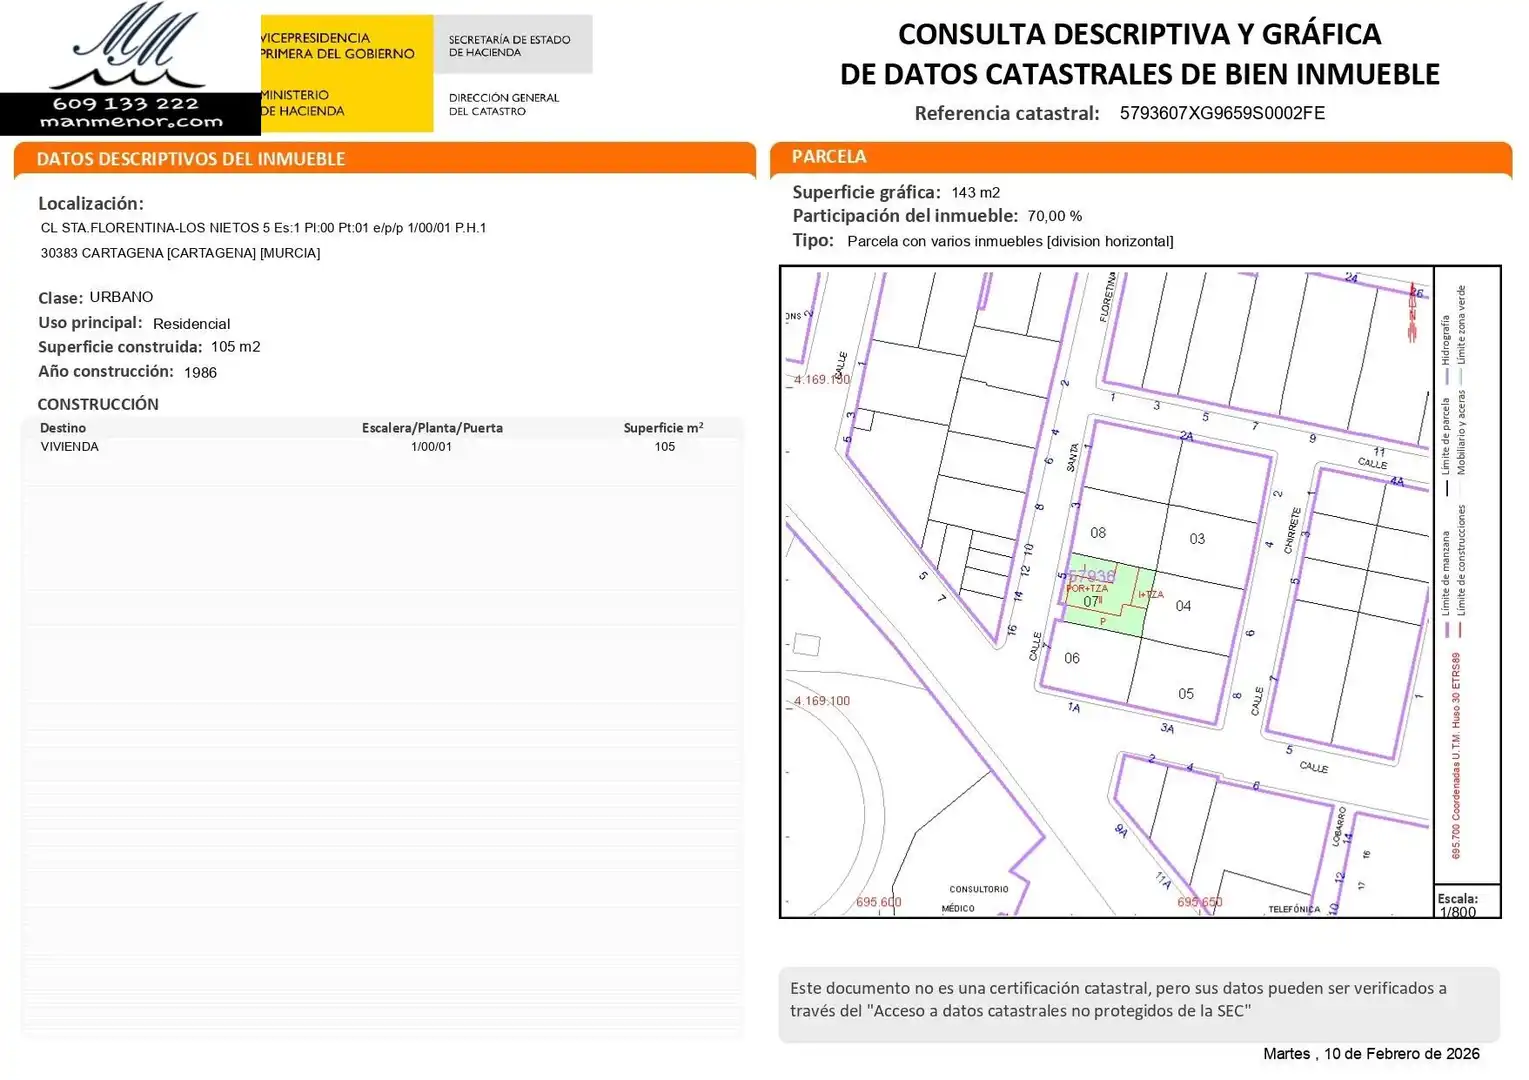Click the coordinate label '695.600'
Image resolution: width=1529 pixels, height=1080 pixels.
point(878,902)
